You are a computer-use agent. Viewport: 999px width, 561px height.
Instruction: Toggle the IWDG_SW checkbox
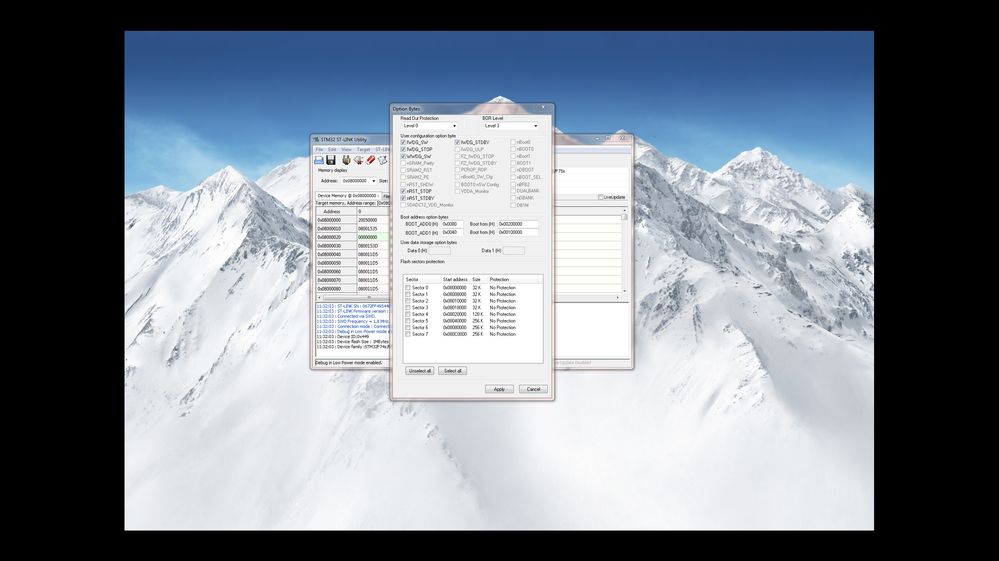(x=403, y=143)
